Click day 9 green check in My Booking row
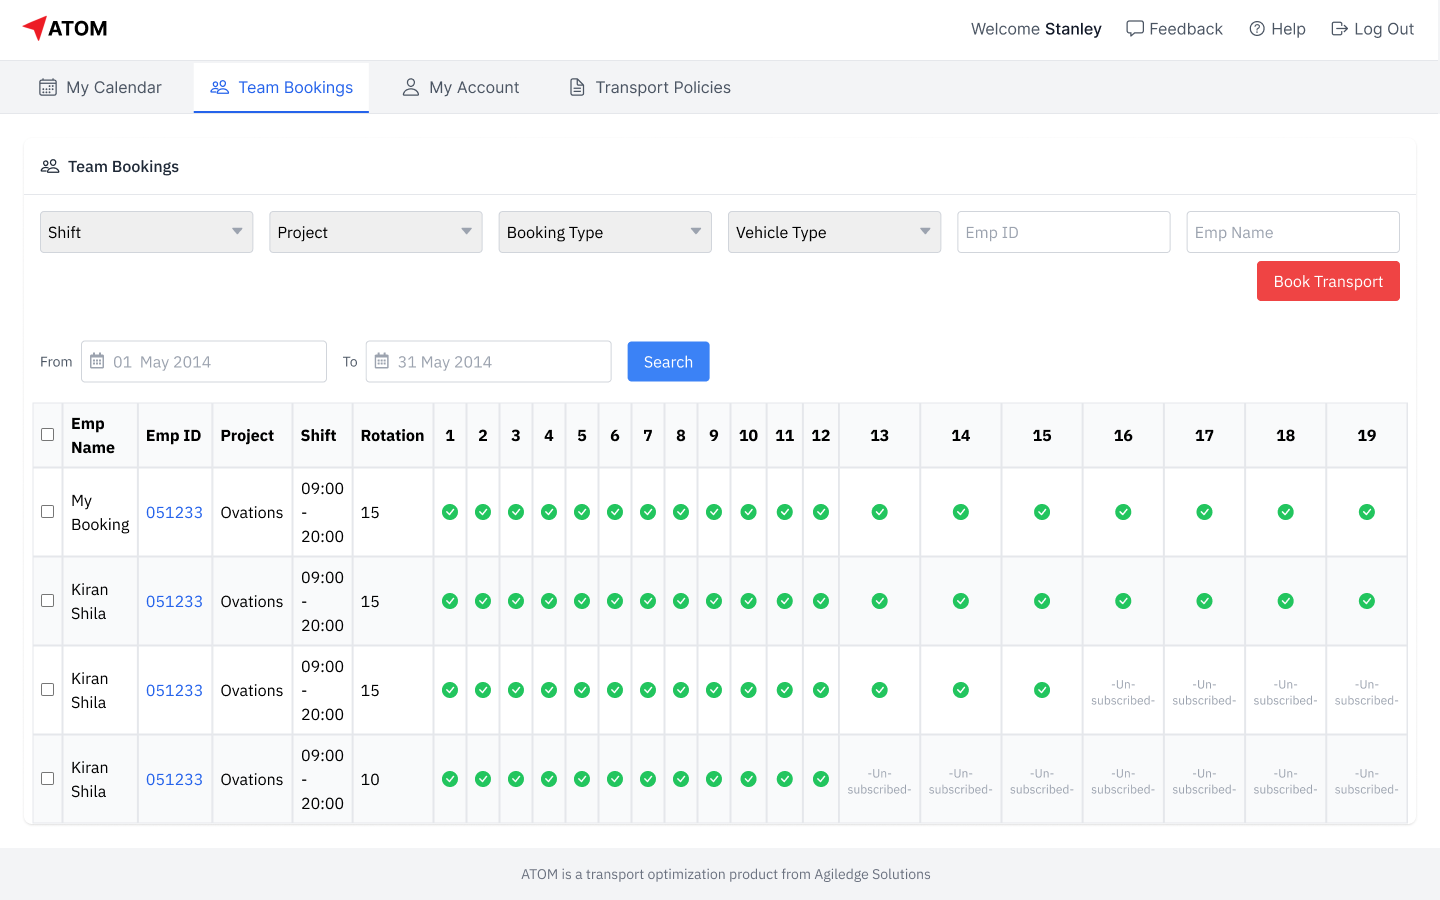 point(714,512)
